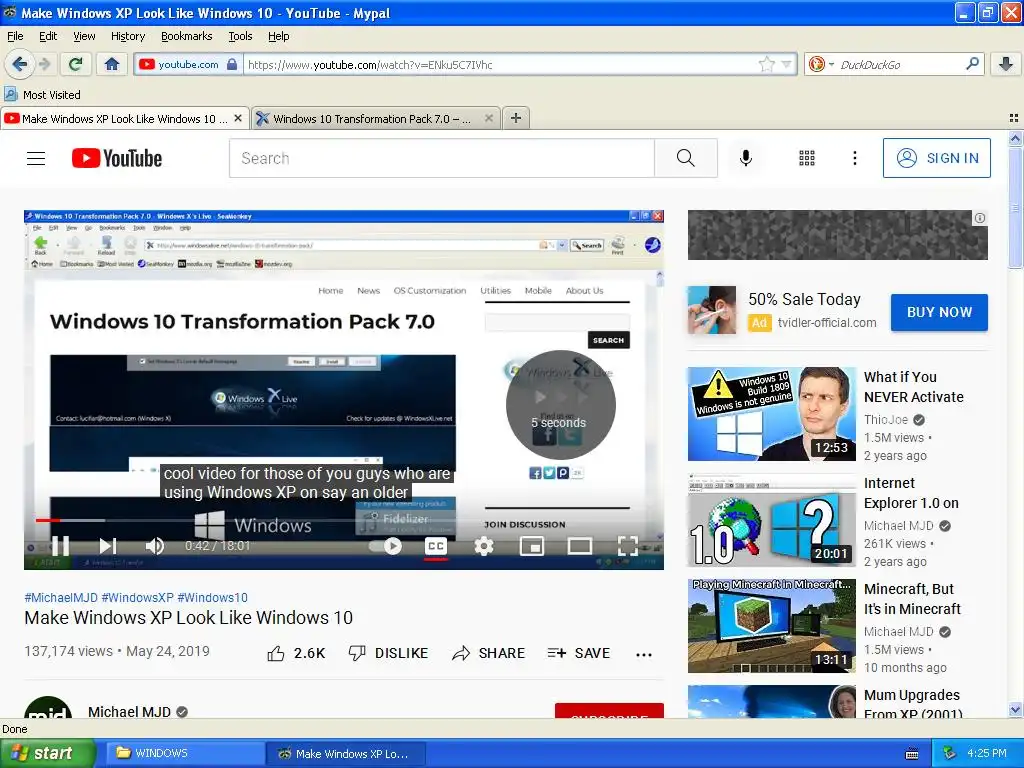Viewport: 1024px width, 768px height.
Task: Pause the video
Action: coord(61,545)
